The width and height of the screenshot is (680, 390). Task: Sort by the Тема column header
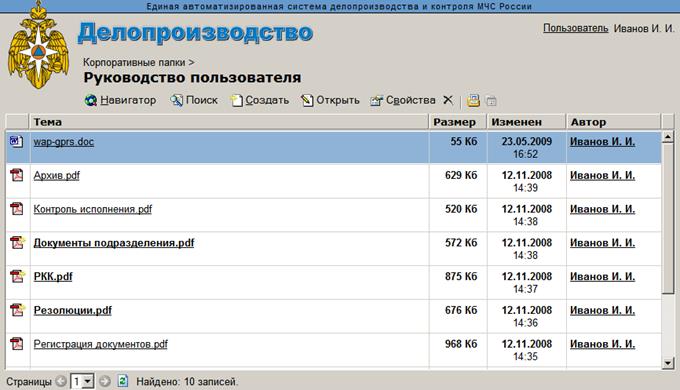tap(229, 122)
